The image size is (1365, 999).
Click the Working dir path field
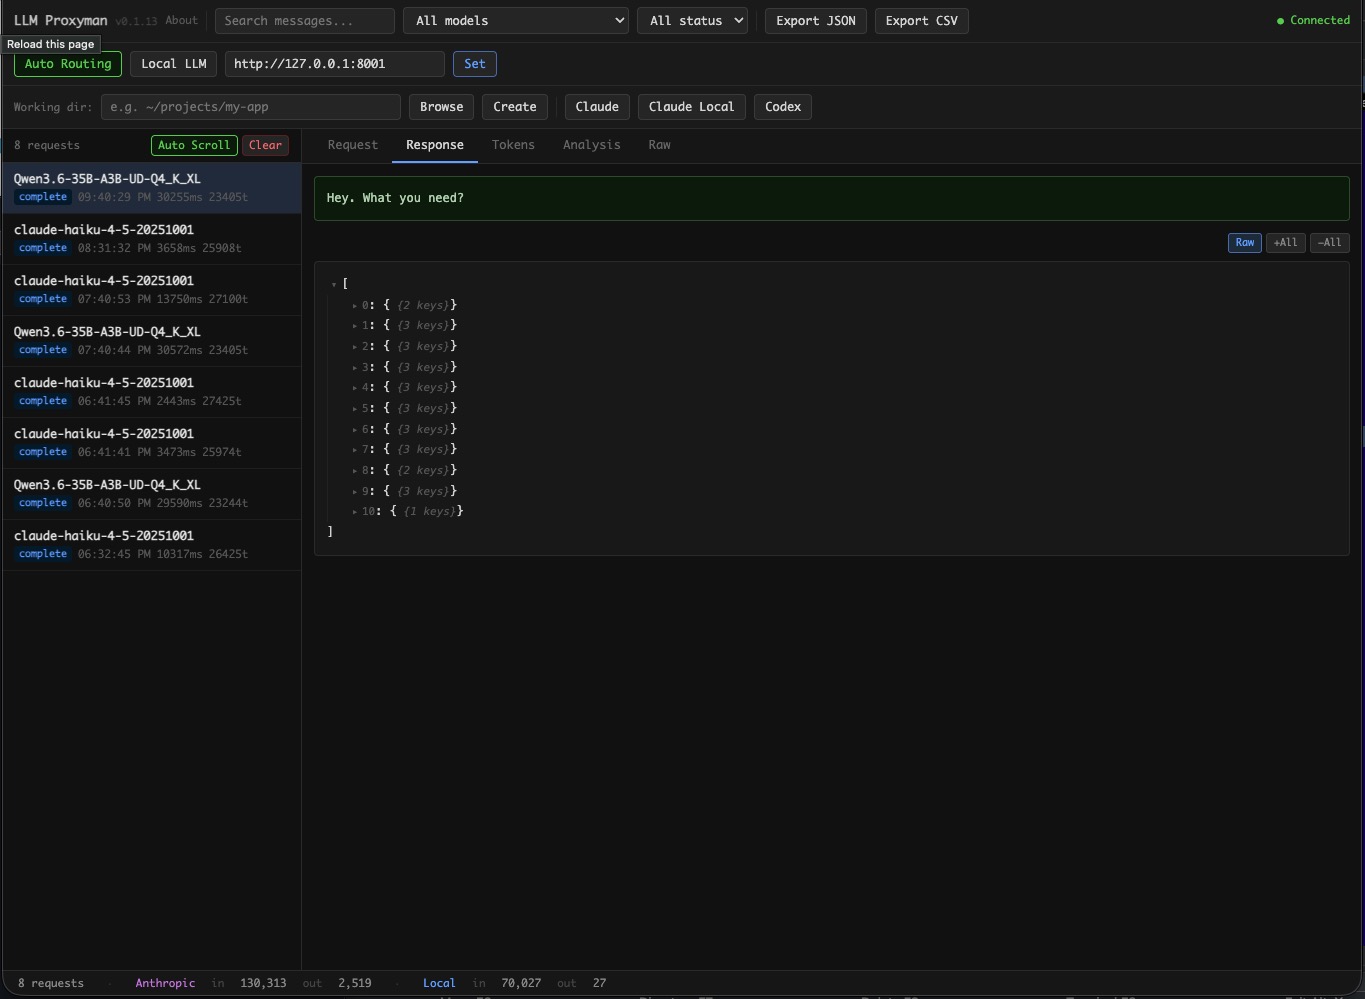pos(251,107)
